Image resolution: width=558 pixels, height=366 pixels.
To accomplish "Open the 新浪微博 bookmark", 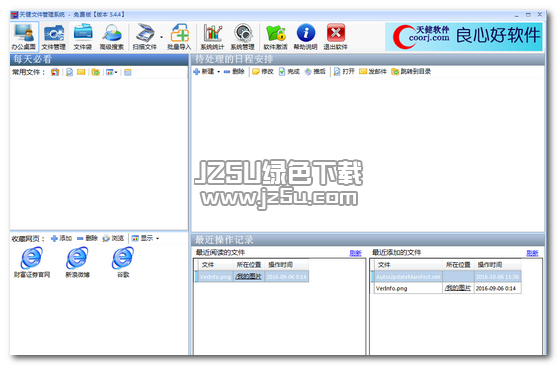I will tap(77, 262).
